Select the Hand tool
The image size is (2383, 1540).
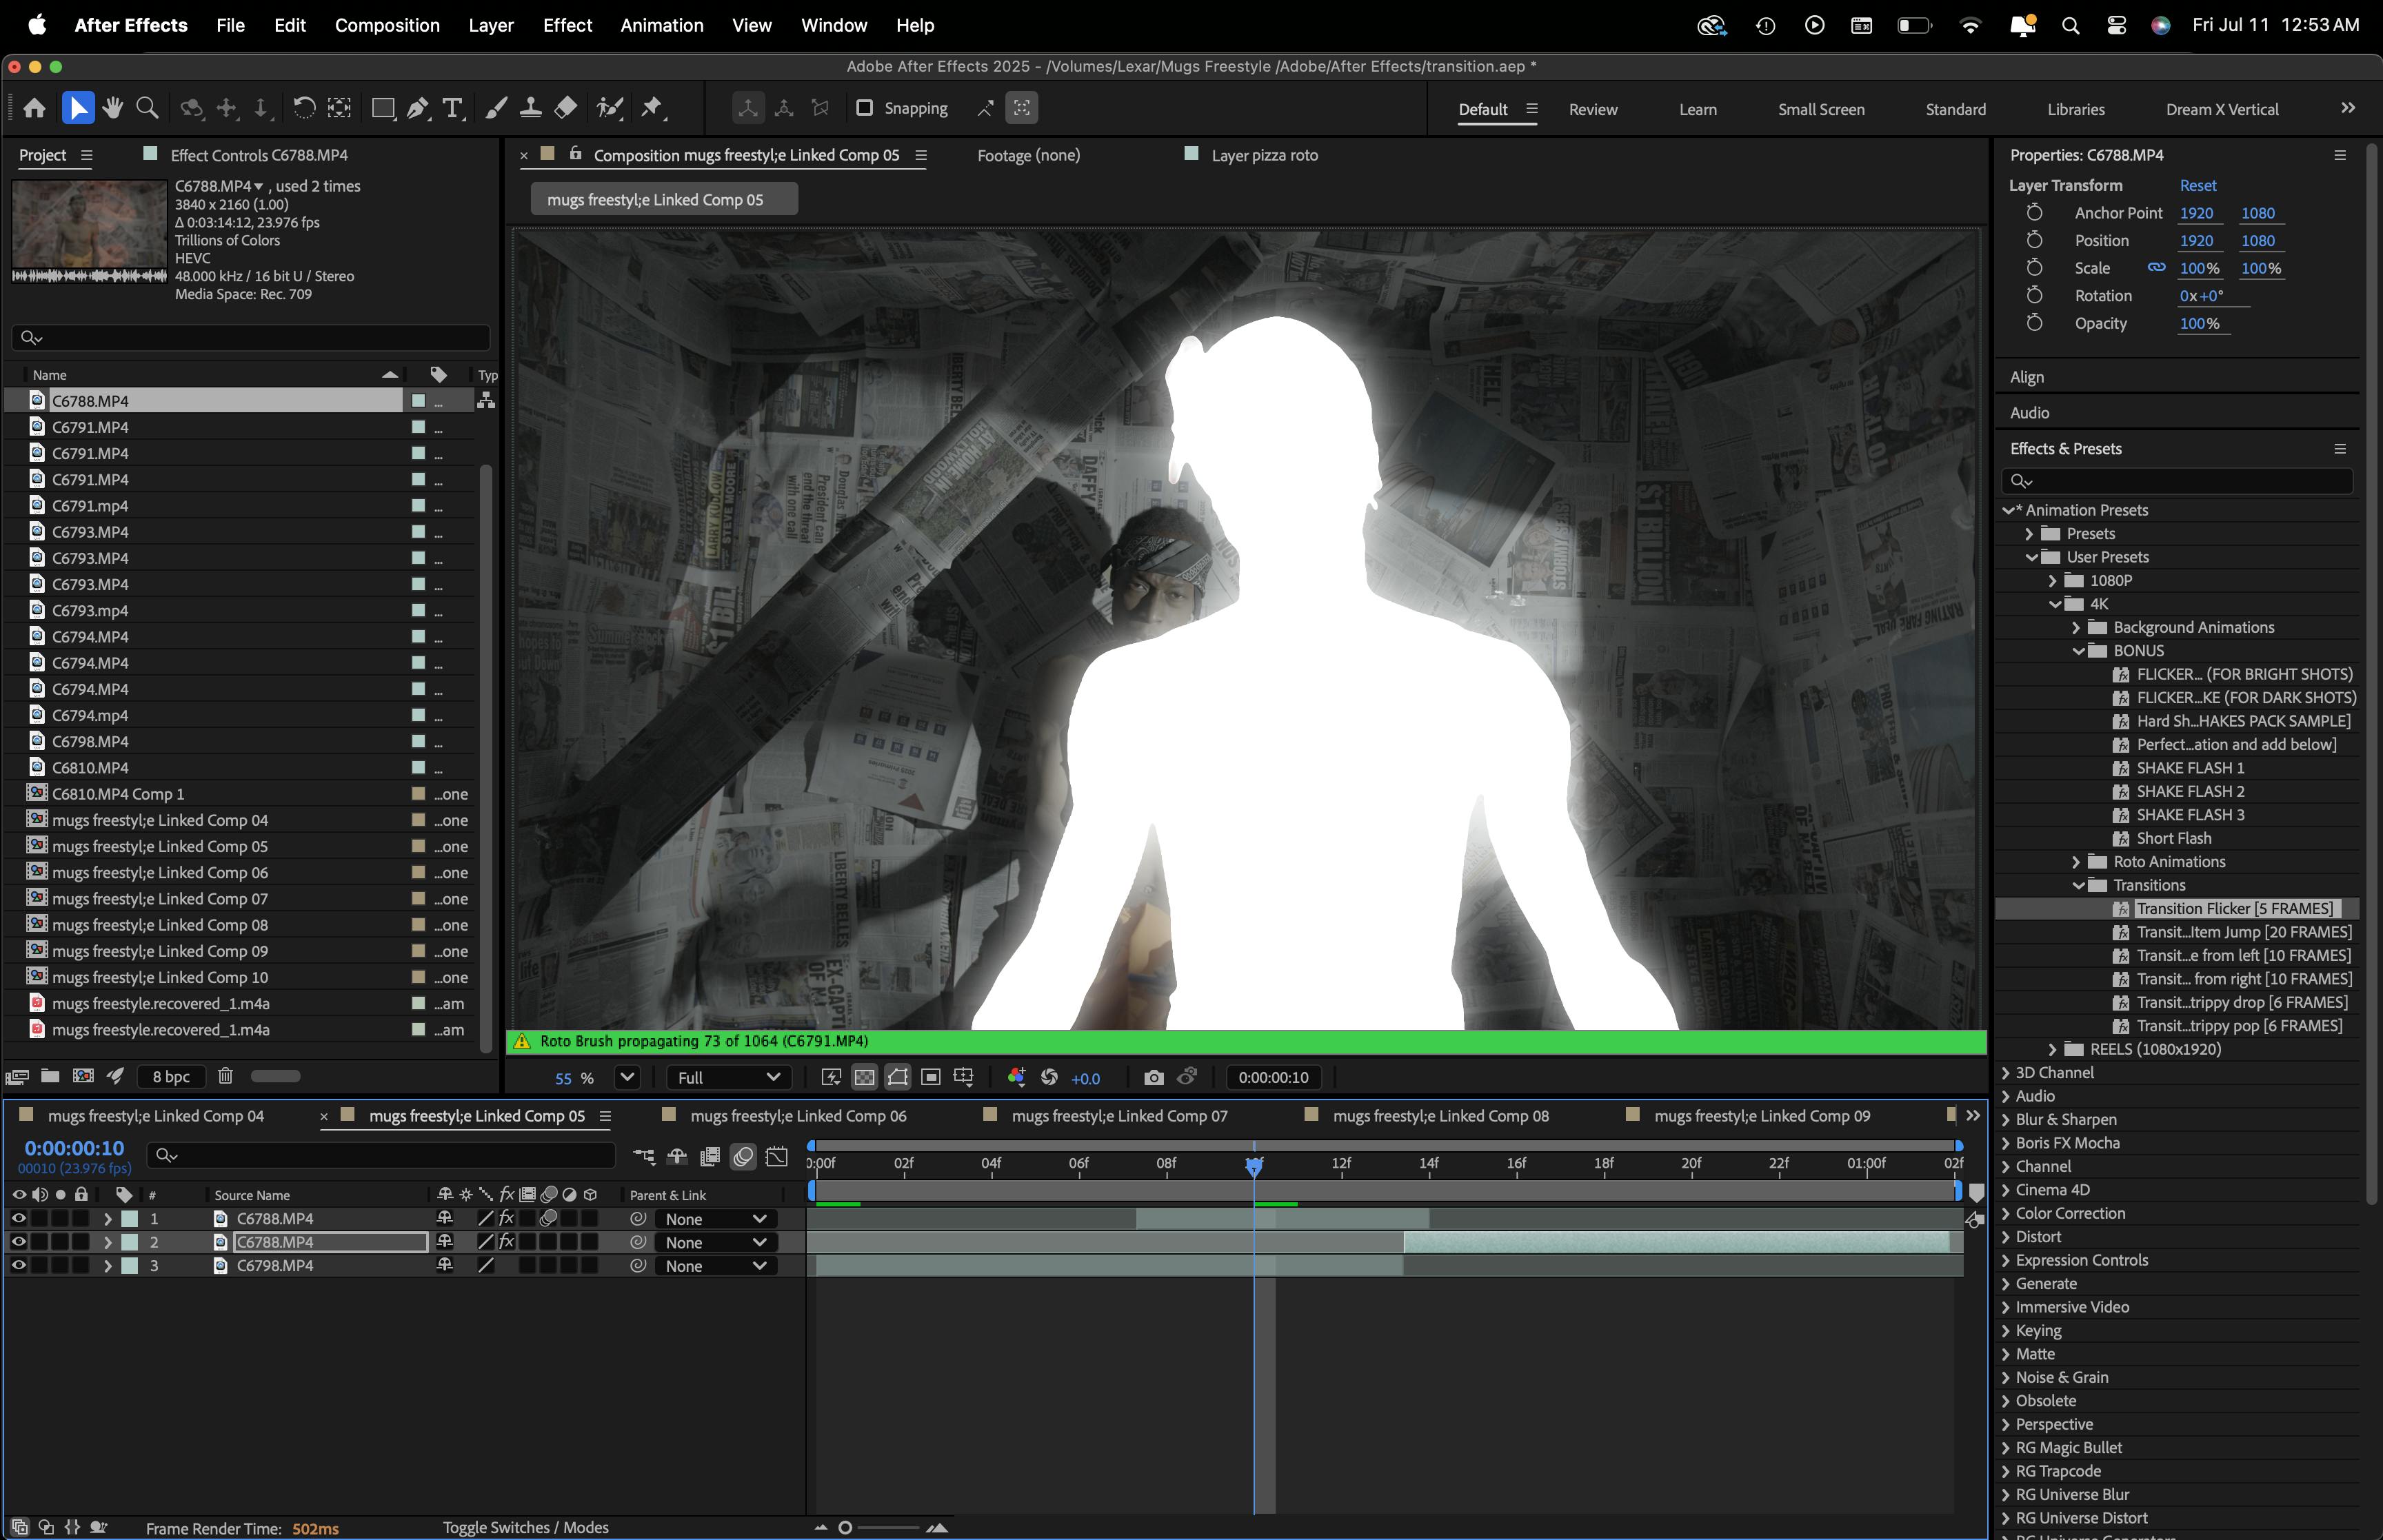pos(112,108)
